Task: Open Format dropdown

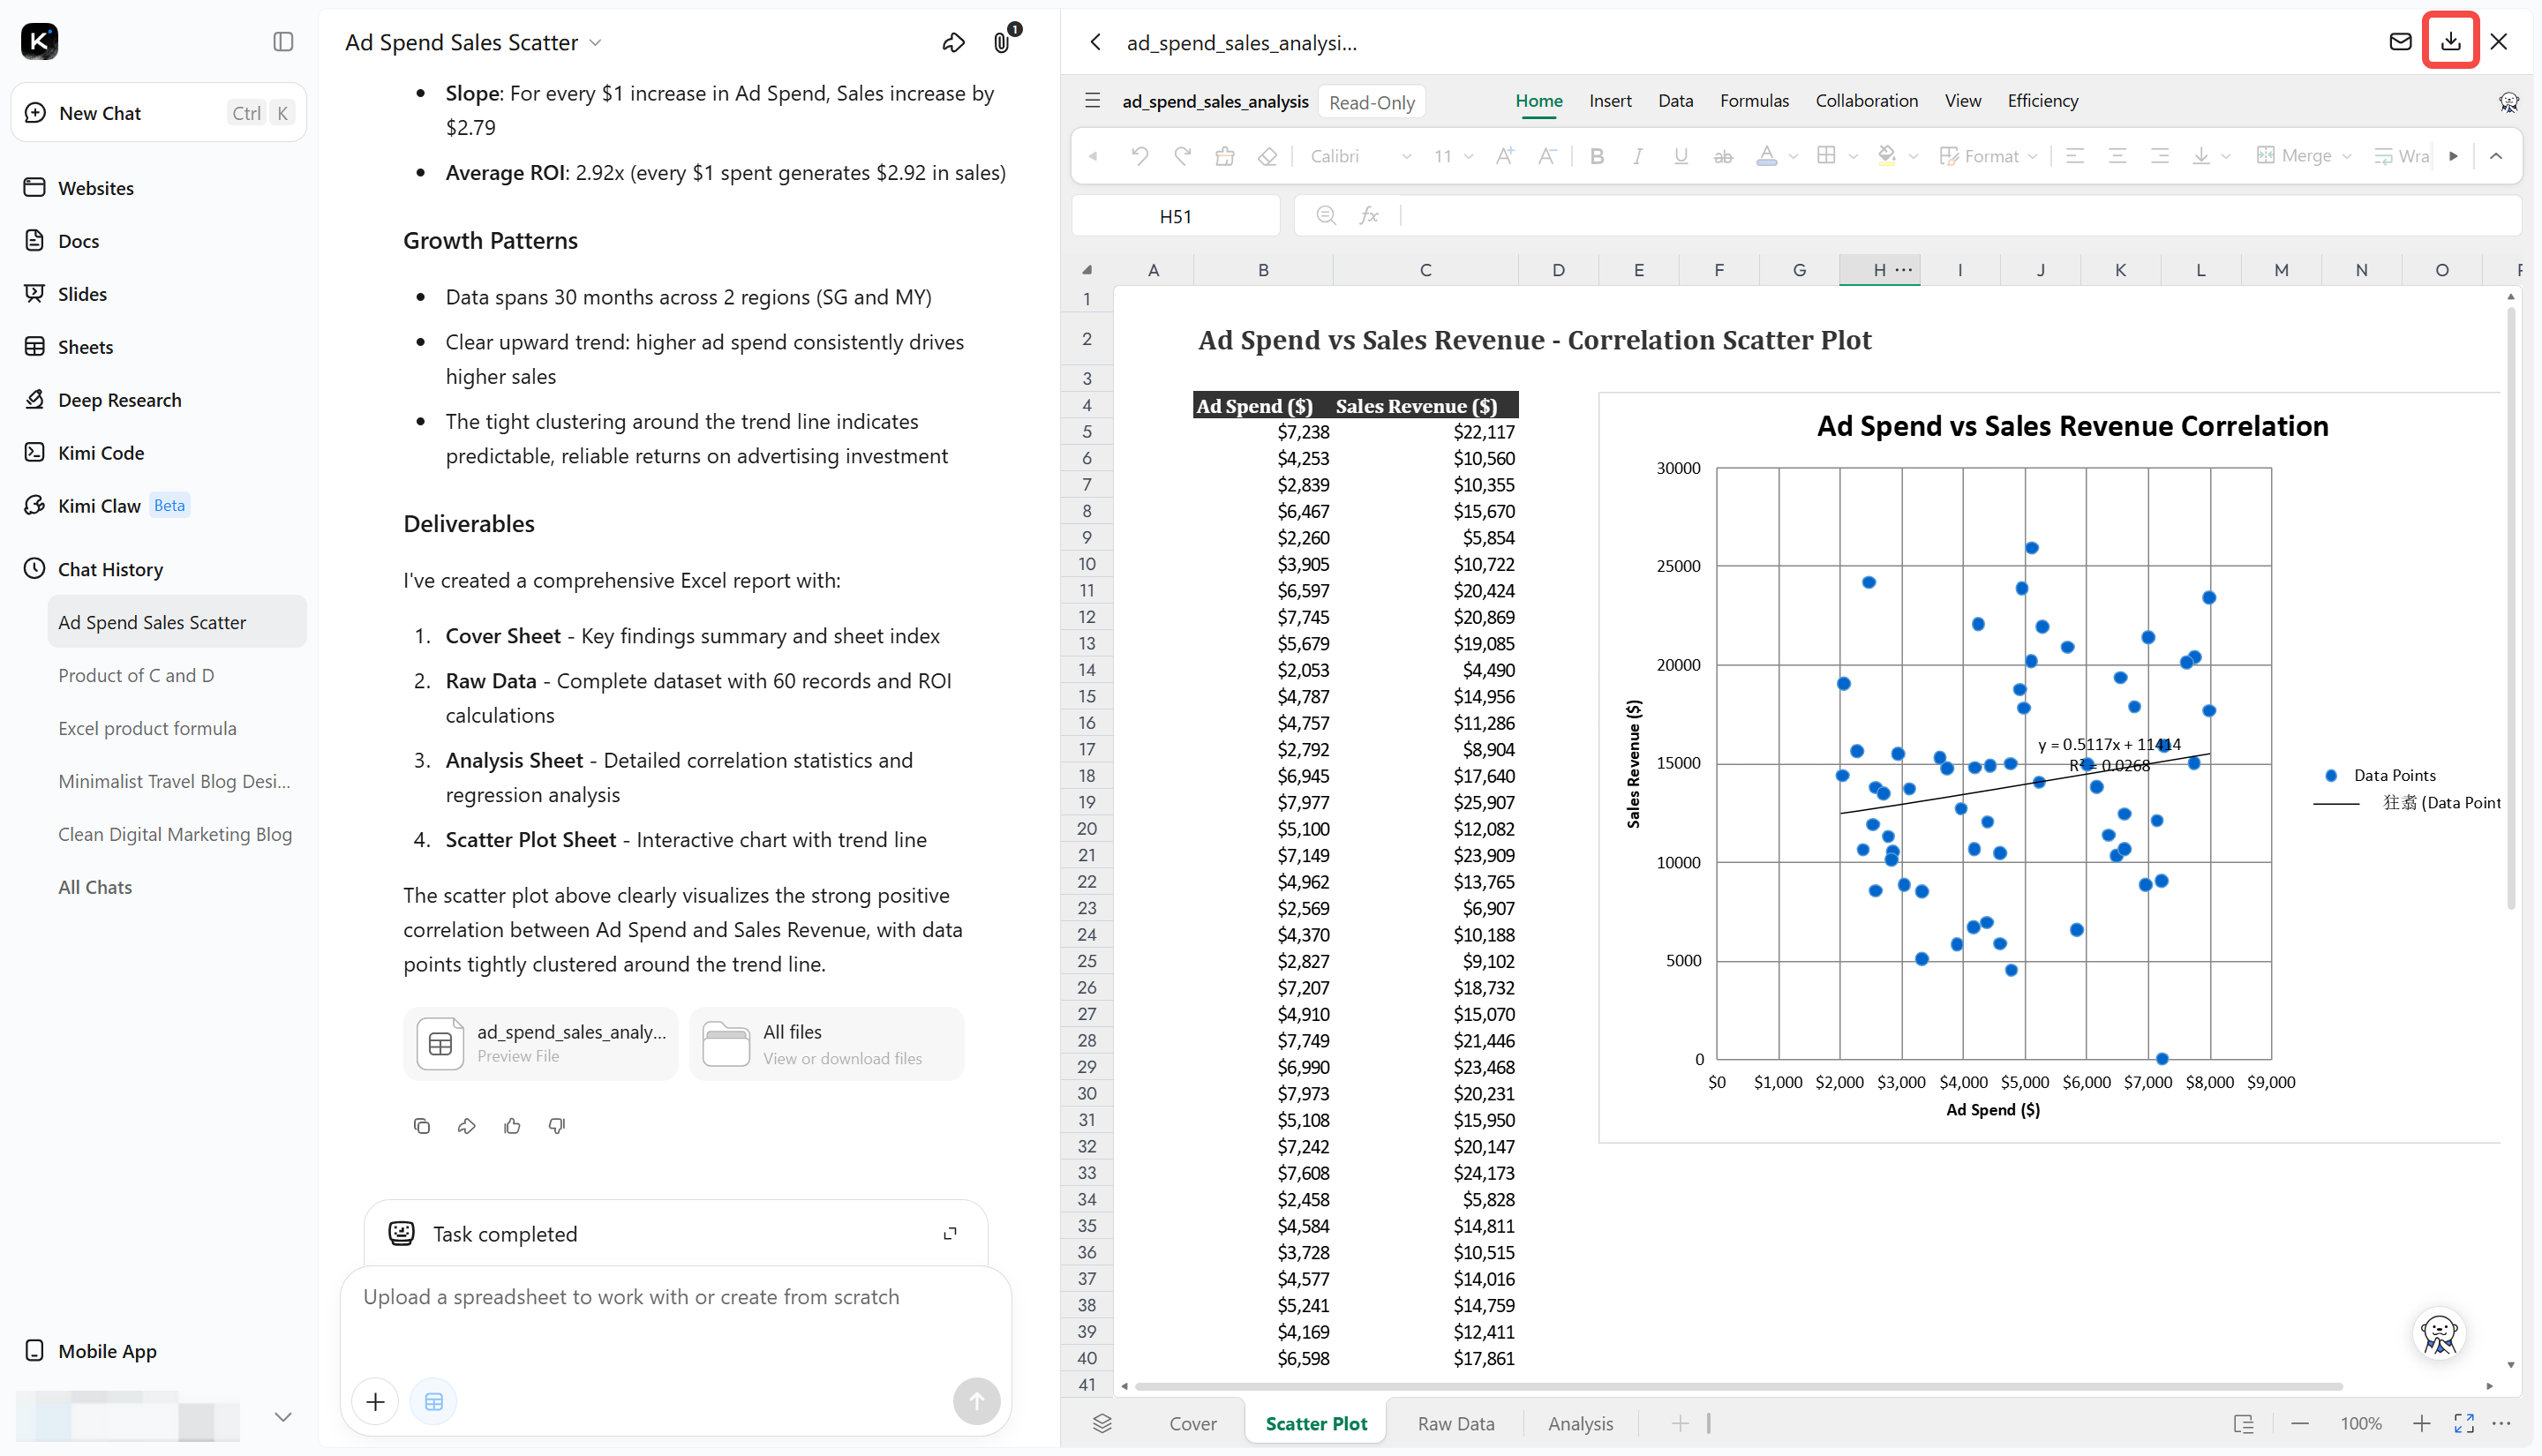Action: pyautogui.click(x=1988, y=156)
